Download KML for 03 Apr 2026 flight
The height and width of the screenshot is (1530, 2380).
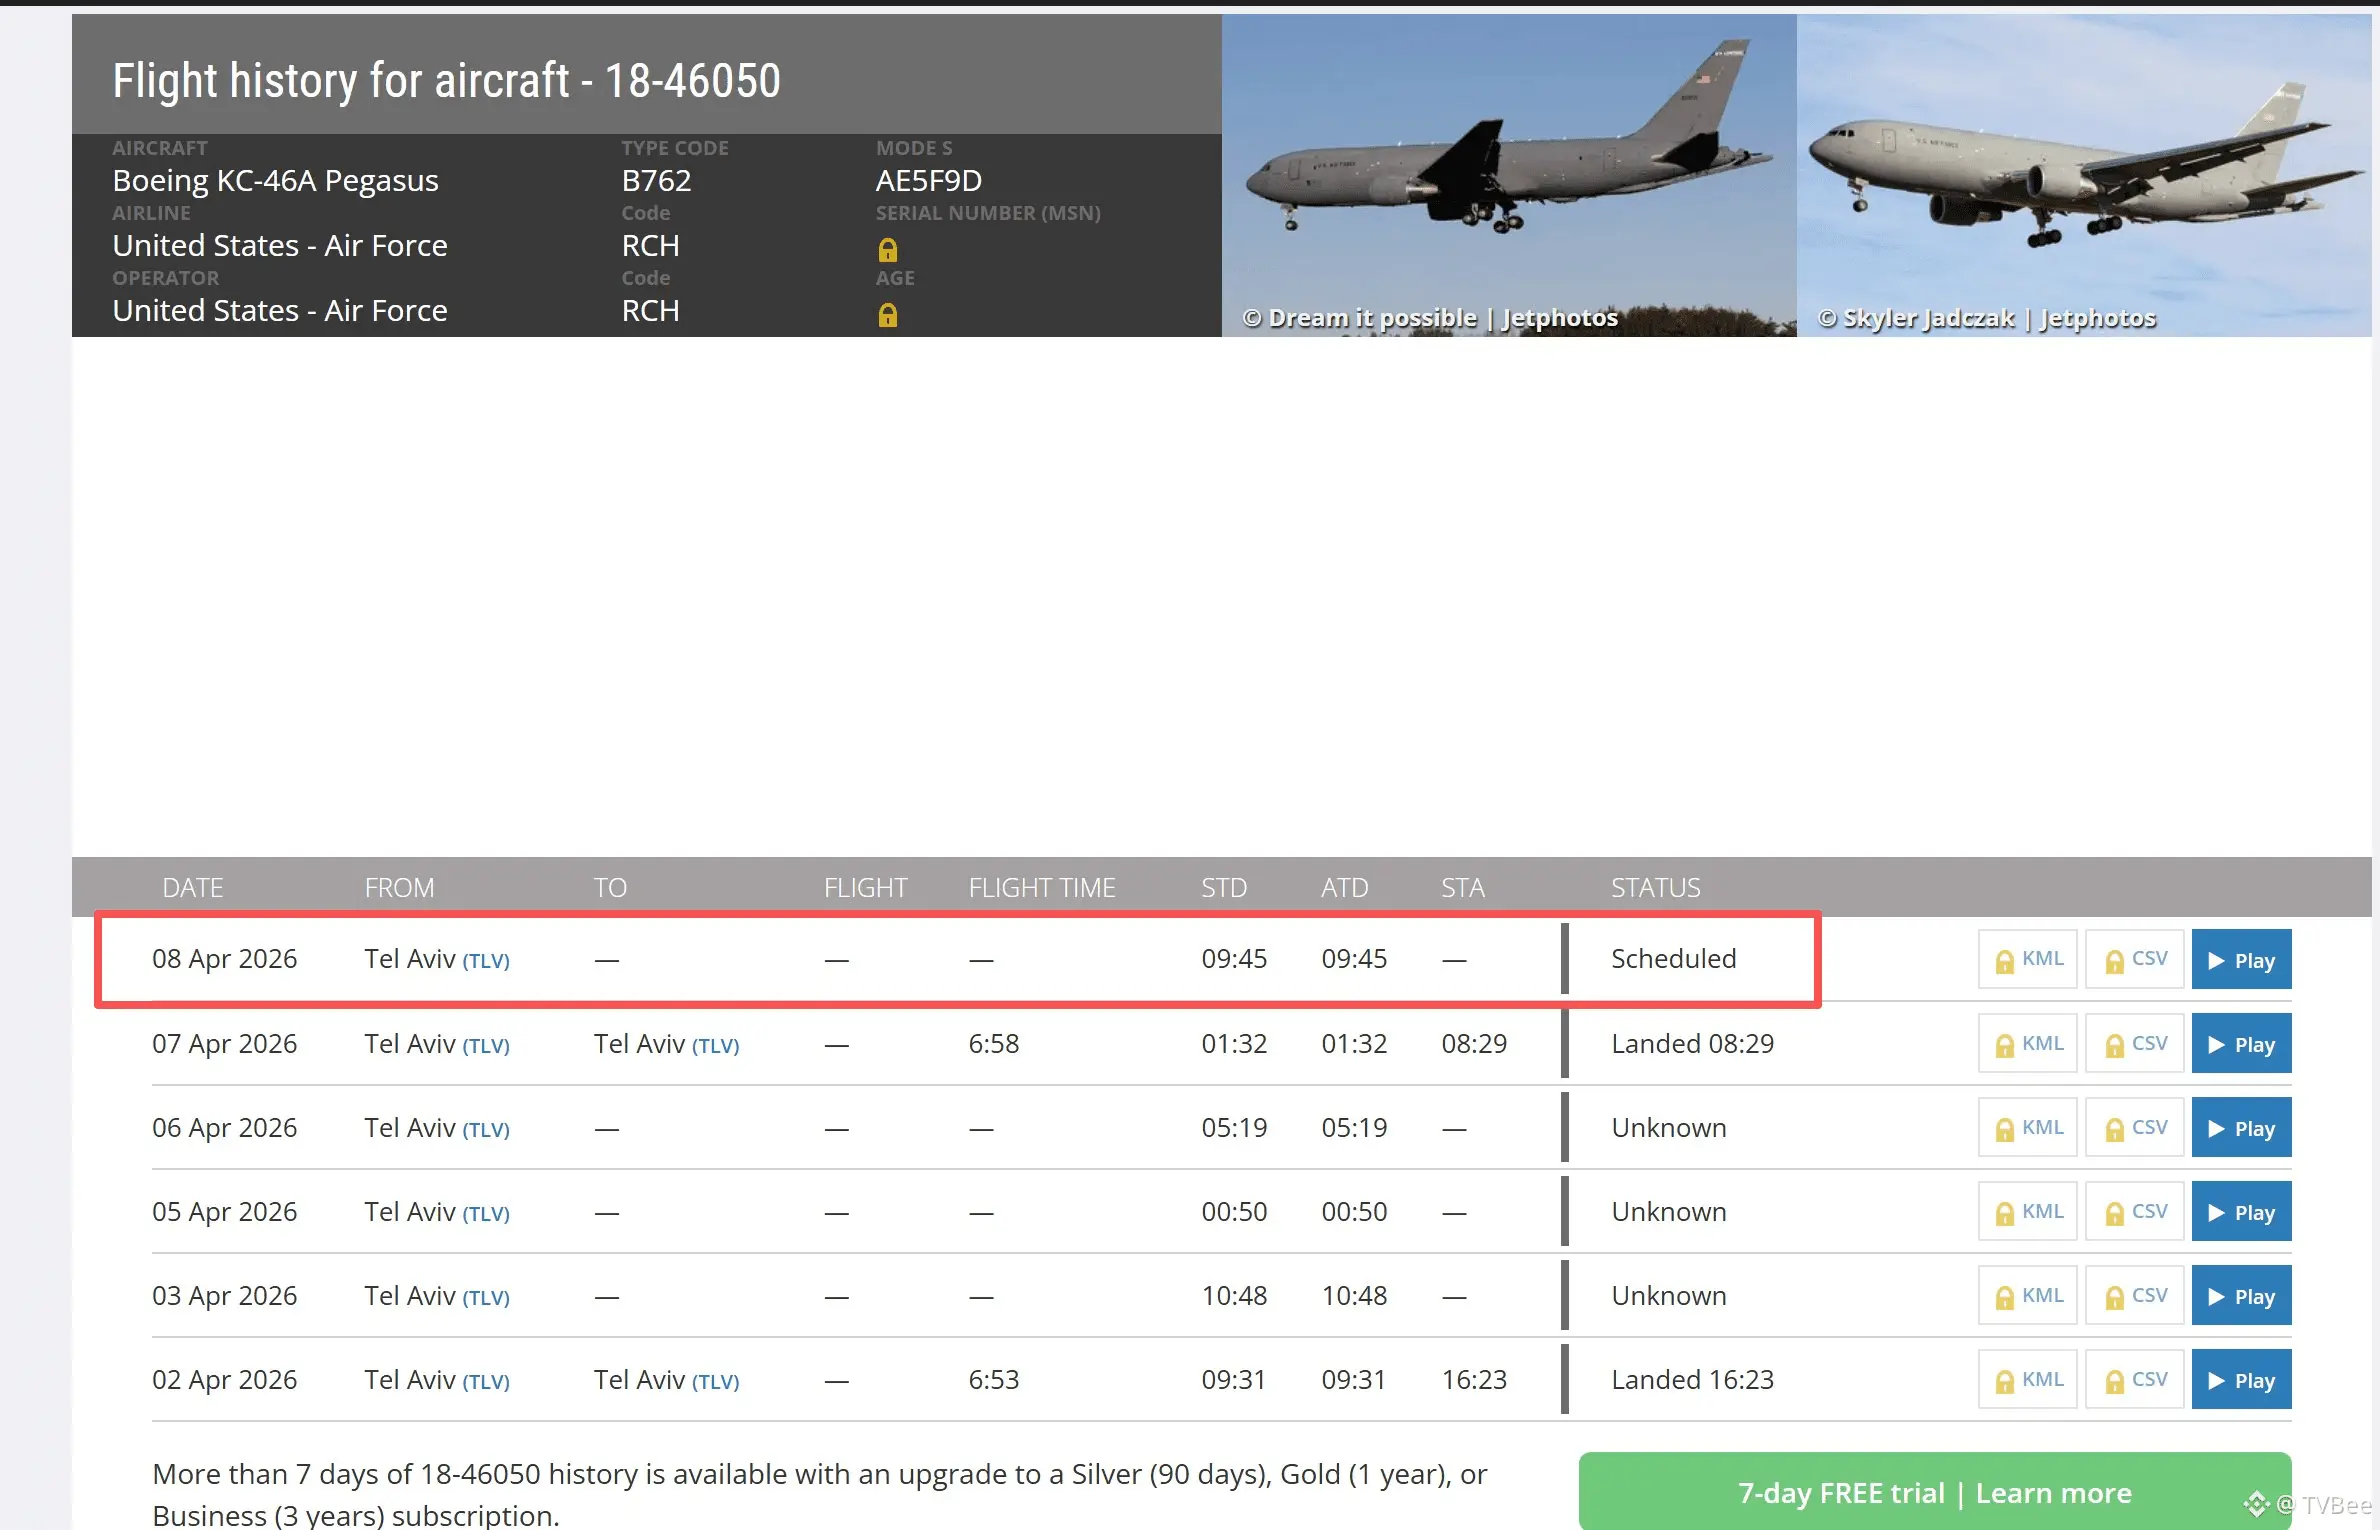tap(2027, 1296)
